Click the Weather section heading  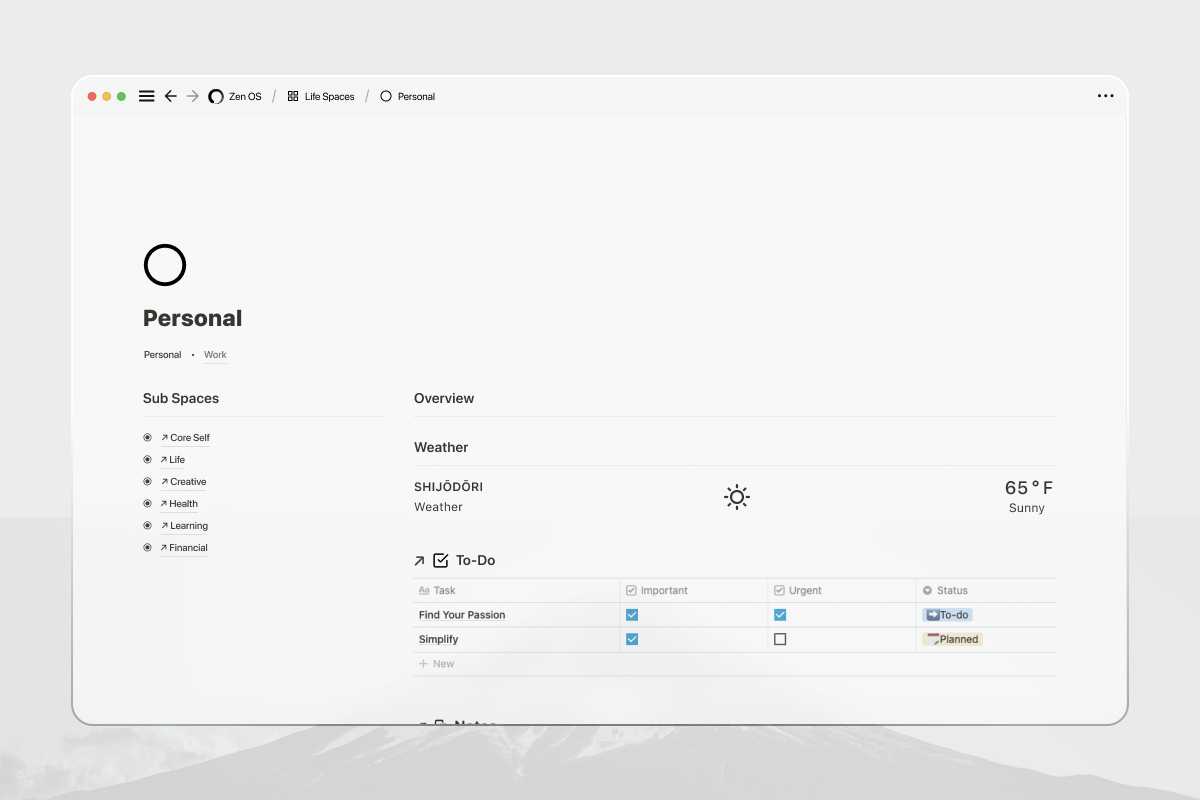[441, 447]
